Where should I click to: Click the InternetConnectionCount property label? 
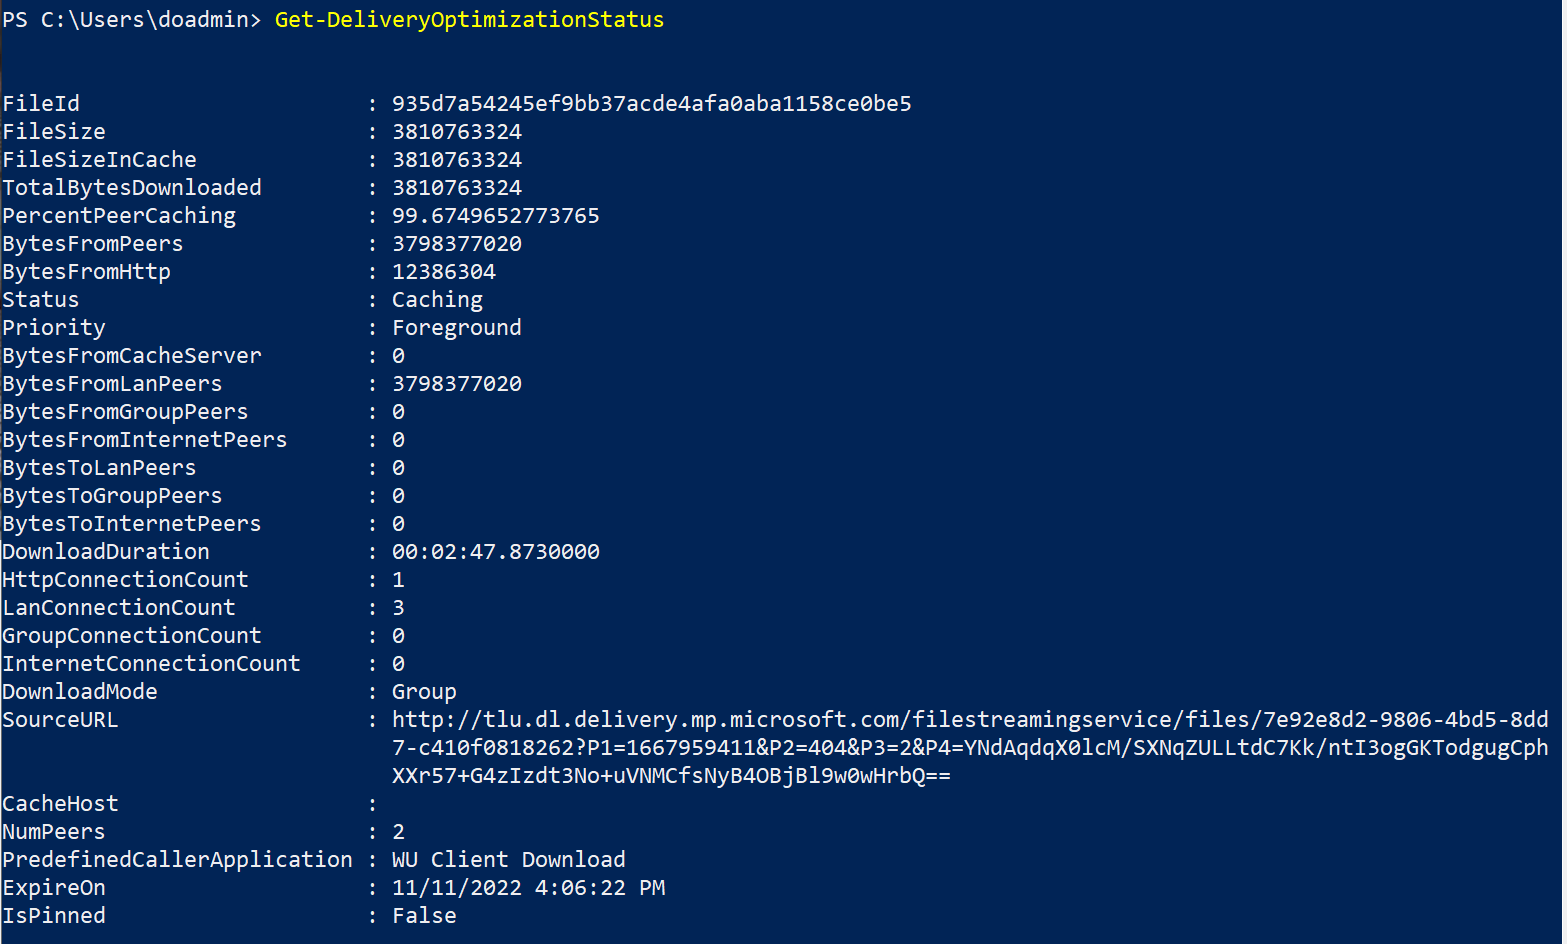(151, 664)
